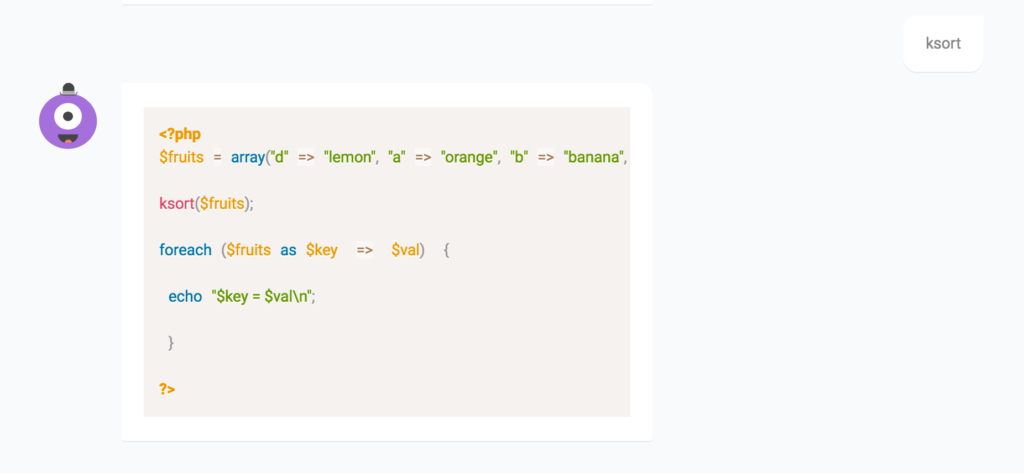Screen dimensions: 1024x473
Task: Click the ksort function name in the code
Action: (x=176, y=203)
